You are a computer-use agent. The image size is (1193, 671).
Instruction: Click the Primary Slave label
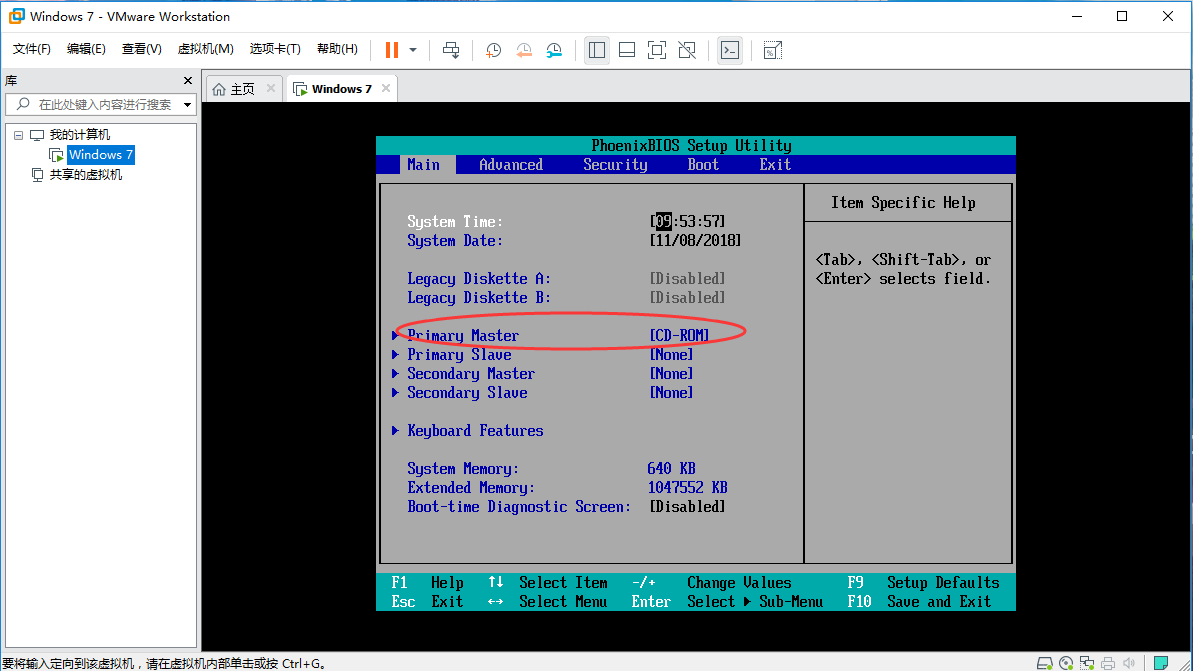tap(459, 355)
